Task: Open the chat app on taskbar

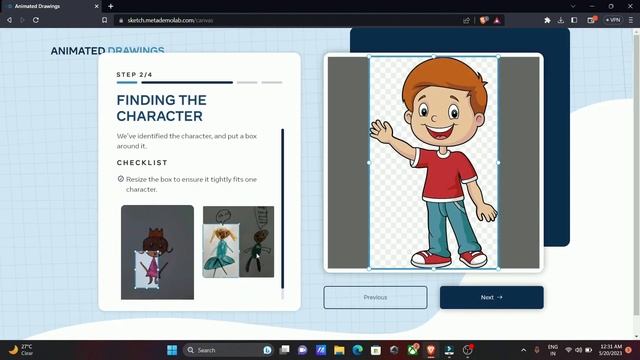Action: (302, 350)
